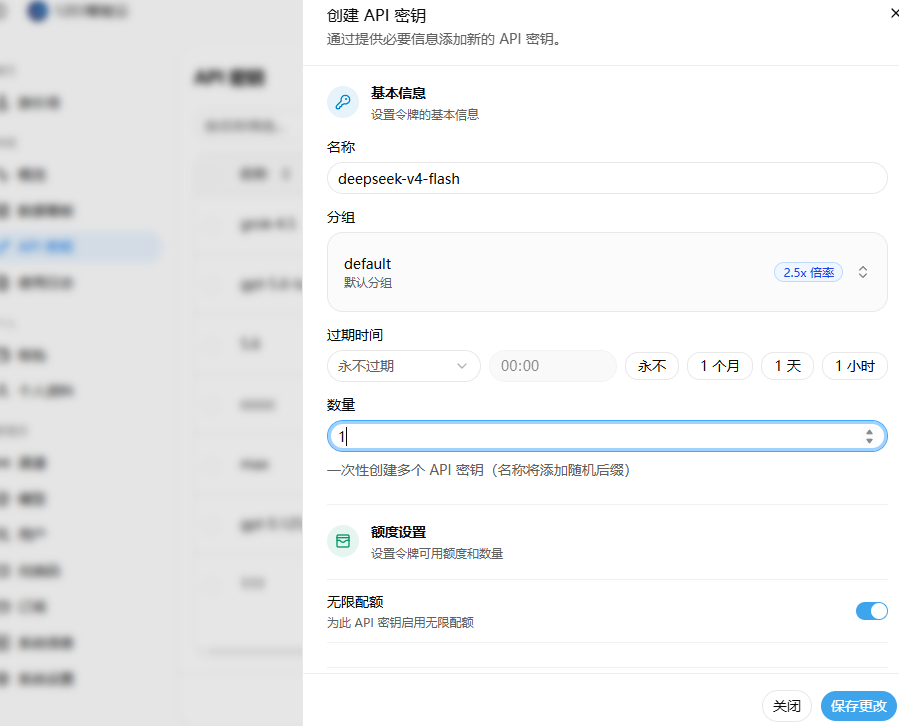Click the 基本信息 section heading

tap(398, 93)
